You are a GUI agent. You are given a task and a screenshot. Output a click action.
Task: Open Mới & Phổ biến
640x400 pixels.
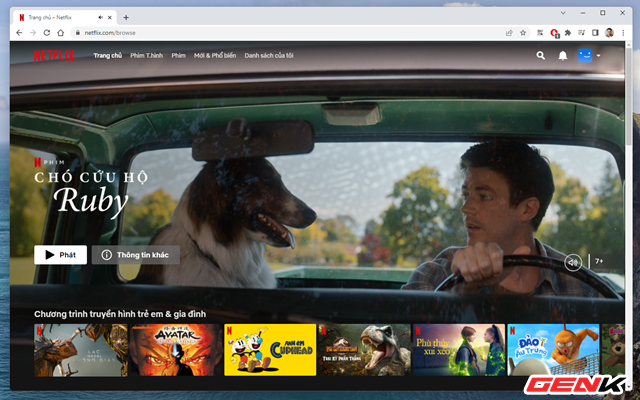pyautogui.click(x=215, y=56)
